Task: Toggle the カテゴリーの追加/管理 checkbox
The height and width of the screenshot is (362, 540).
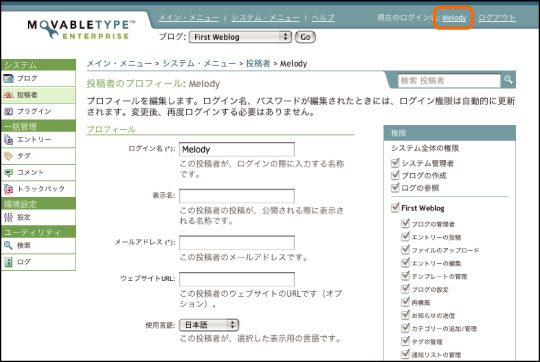Action: (x=405, y=328)
